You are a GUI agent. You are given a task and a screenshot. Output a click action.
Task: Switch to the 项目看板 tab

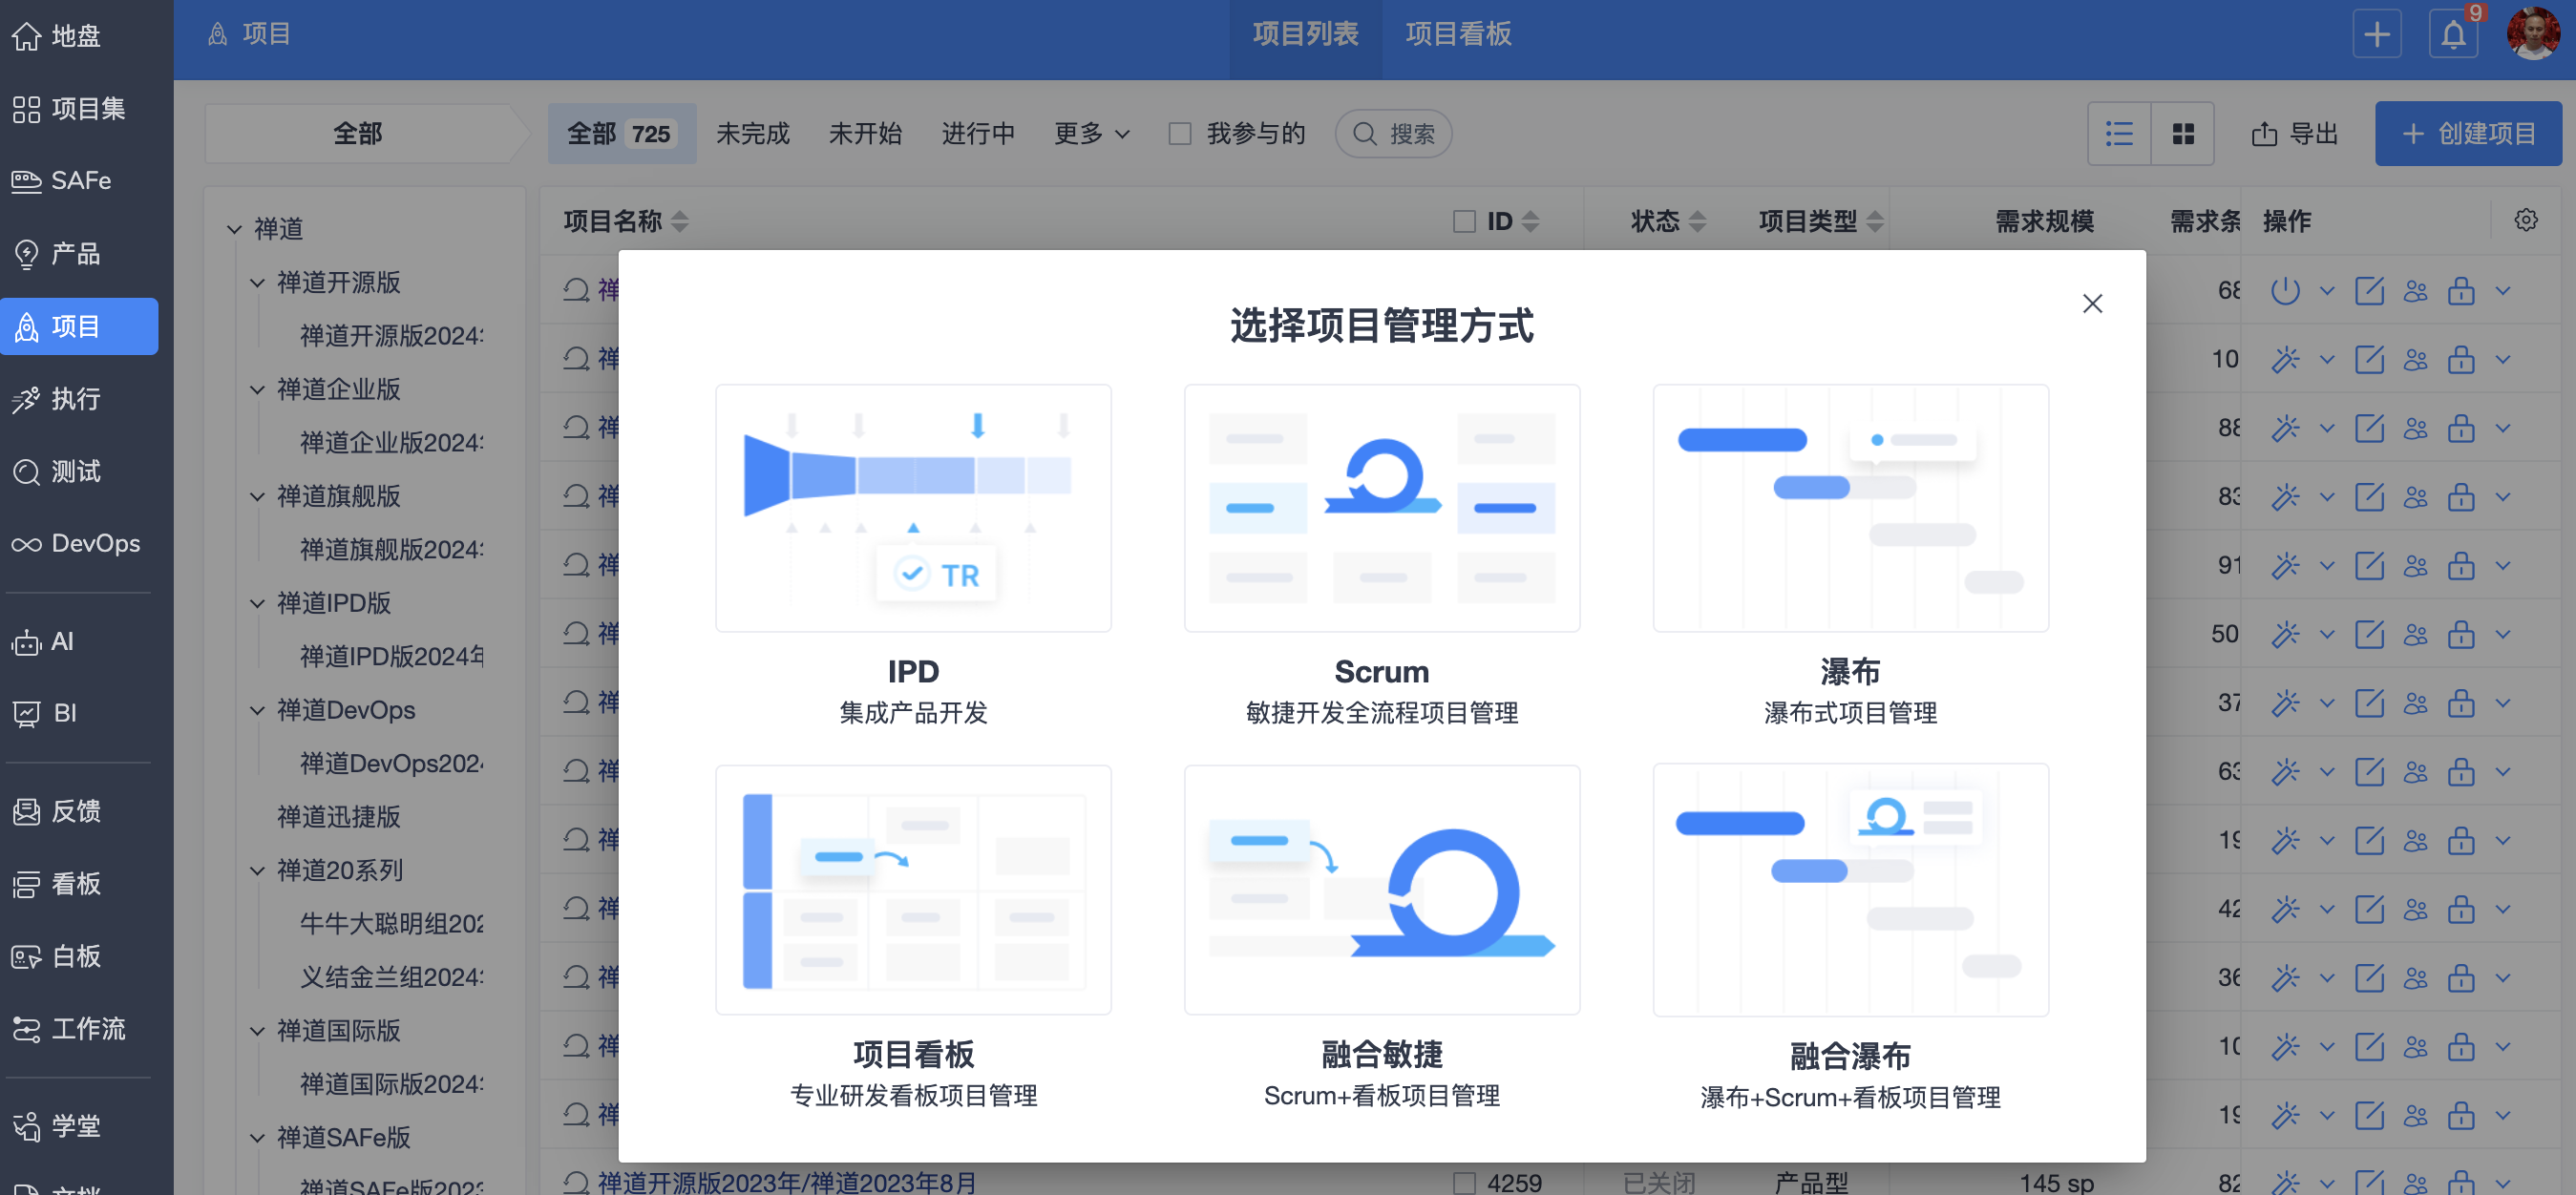click(x=1458, y=35)
